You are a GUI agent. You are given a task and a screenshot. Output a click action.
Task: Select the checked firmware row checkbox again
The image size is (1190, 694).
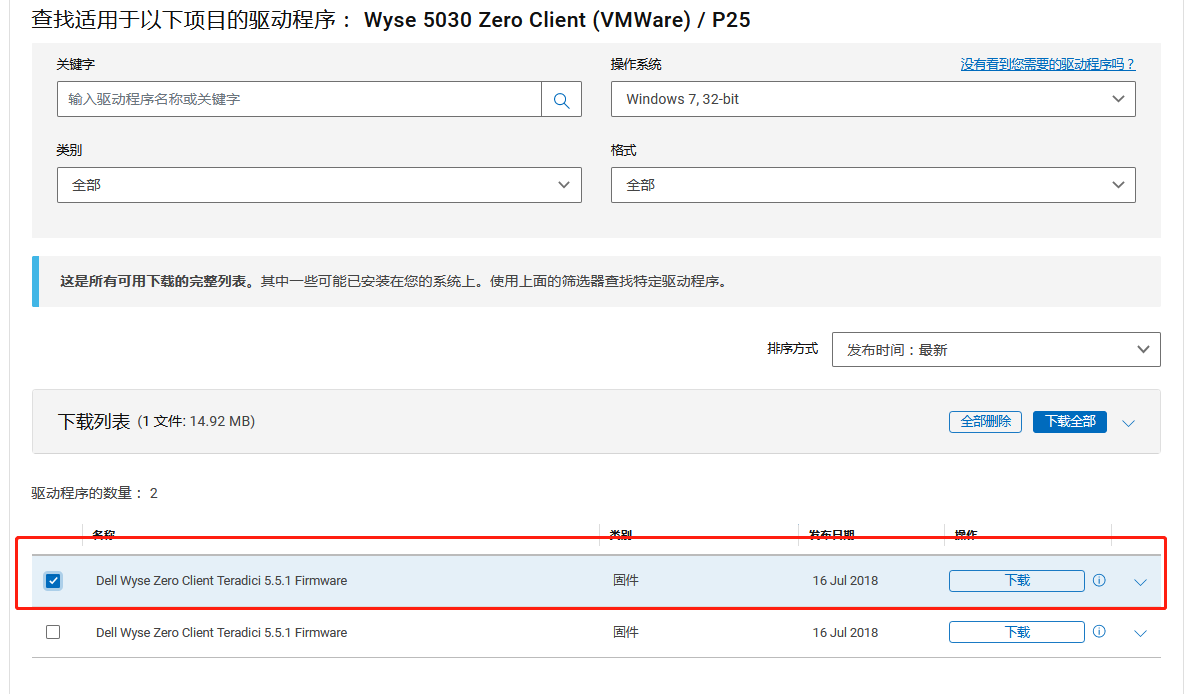tap(53, 580)
